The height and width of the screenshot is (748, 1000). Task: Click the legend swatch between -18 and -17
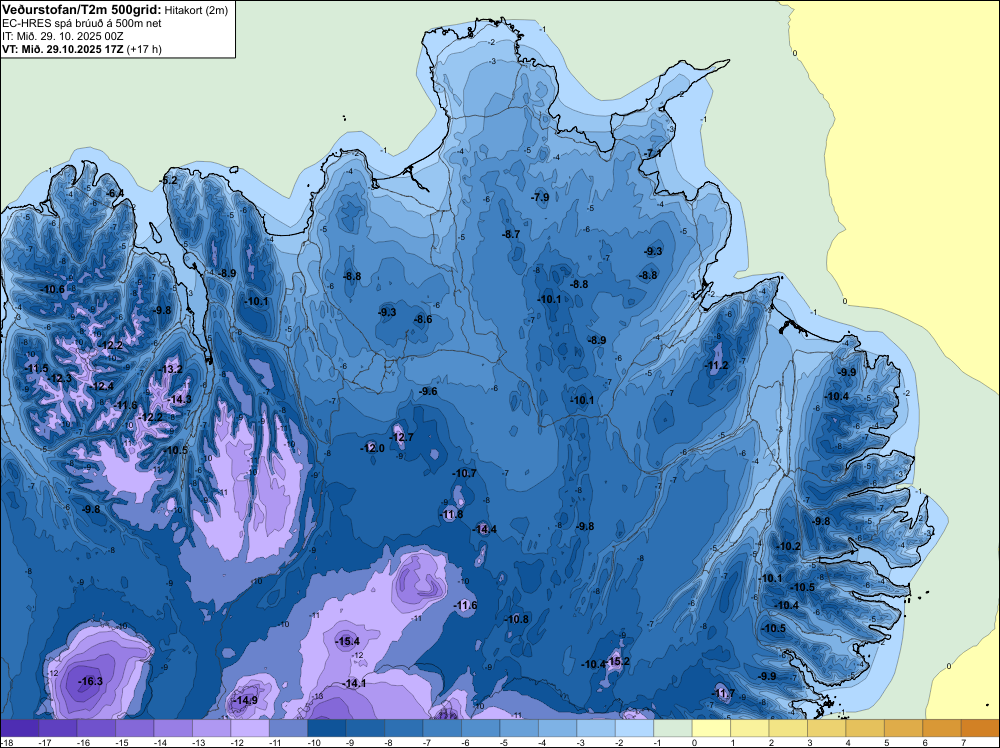[19, 728]
